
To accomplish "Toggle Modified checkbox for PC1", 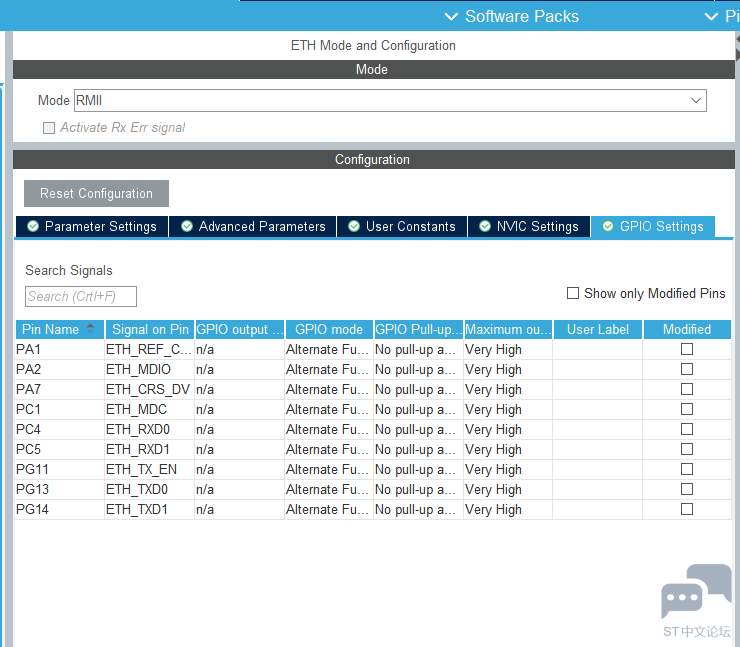I will pyautogui.click(x=687, y=409).
